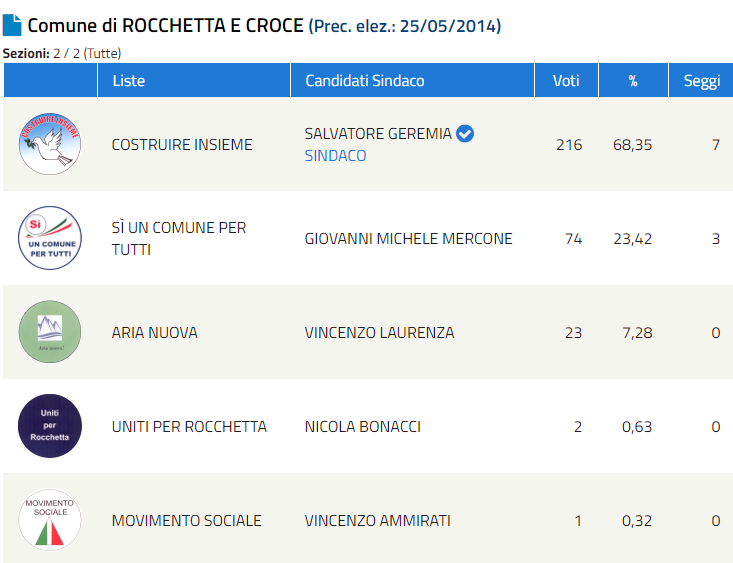Click candidate name Nicola Bonacci
733x563 pixels.
point(362,426)
